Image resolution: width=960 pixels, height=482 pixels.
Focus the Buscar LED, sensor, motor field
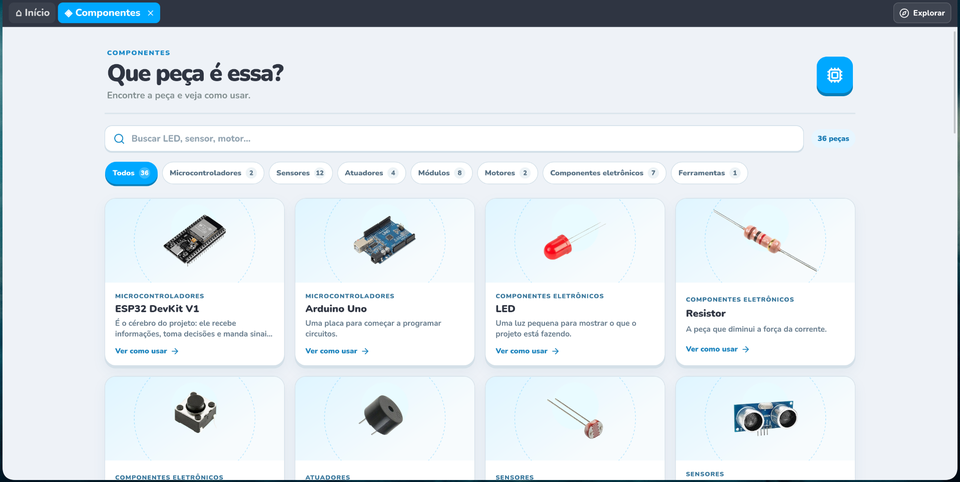(x=454, y=139)
